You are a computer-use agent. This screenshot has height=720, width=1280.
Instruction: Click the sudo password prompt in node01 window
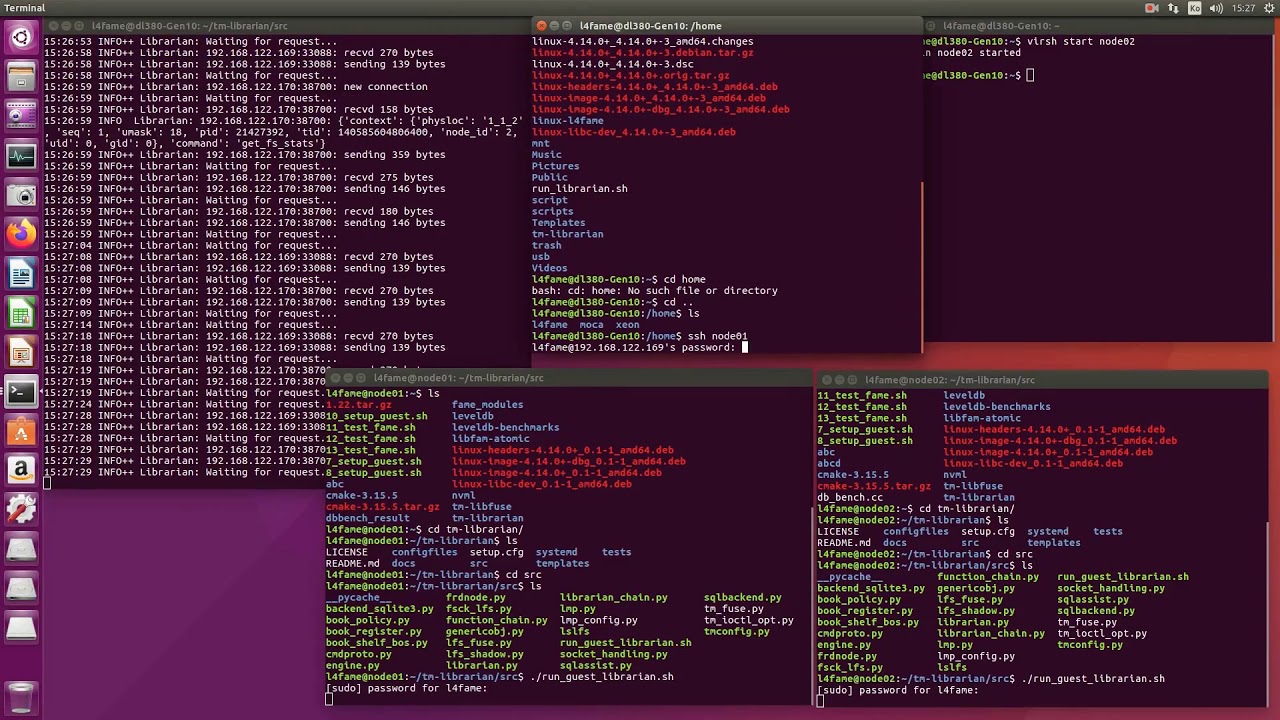pos(406,688)
